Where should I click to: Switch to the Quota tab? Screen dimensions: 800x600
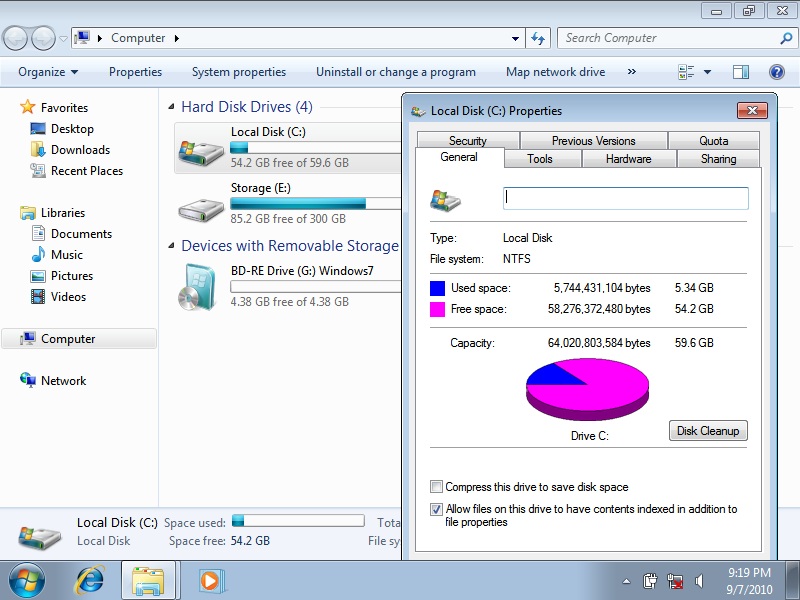click(x=714, y=140)
